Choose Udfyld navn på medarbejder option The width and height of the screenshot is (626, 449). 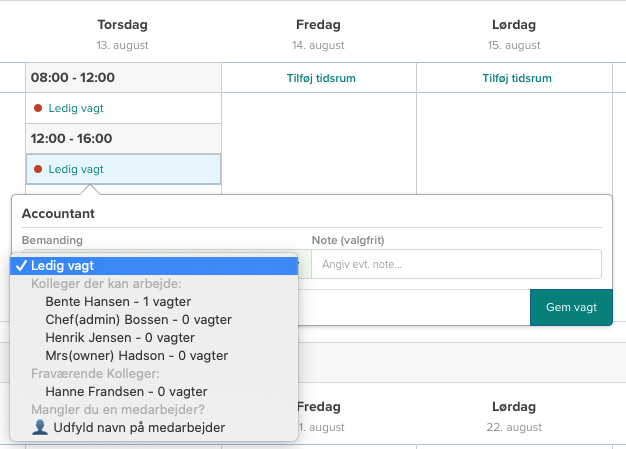click(x=138, y=427)
